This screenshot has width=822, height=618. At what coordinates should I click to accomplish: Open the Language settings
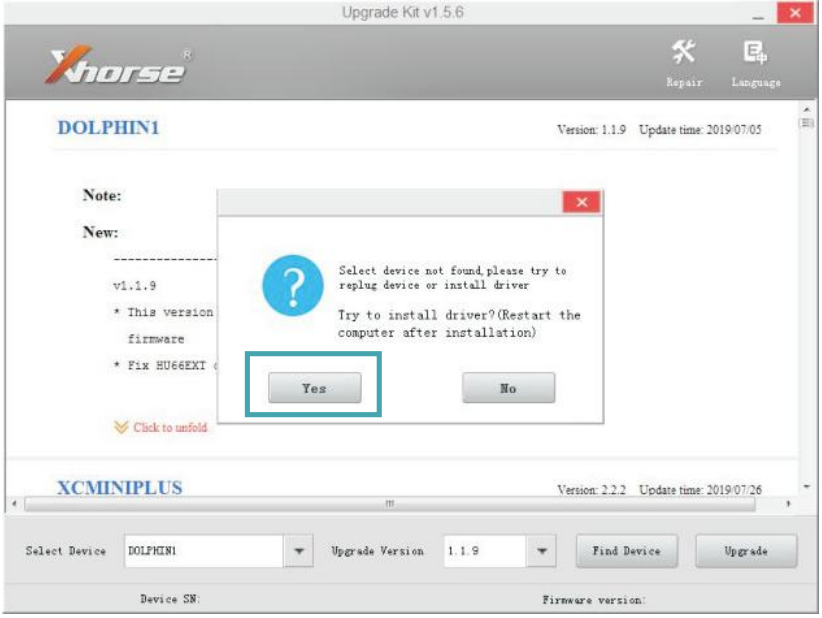pyautogui.click(x=755, y=63)
